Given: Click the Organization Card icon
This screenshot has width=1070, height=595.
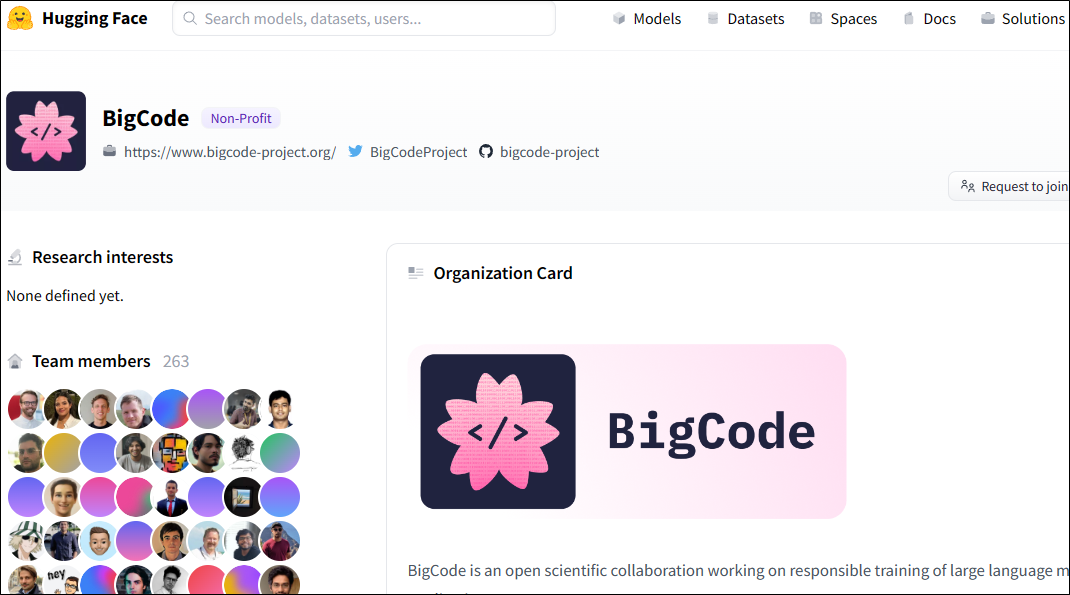Looking at the screenshot, I should (416, 273).
